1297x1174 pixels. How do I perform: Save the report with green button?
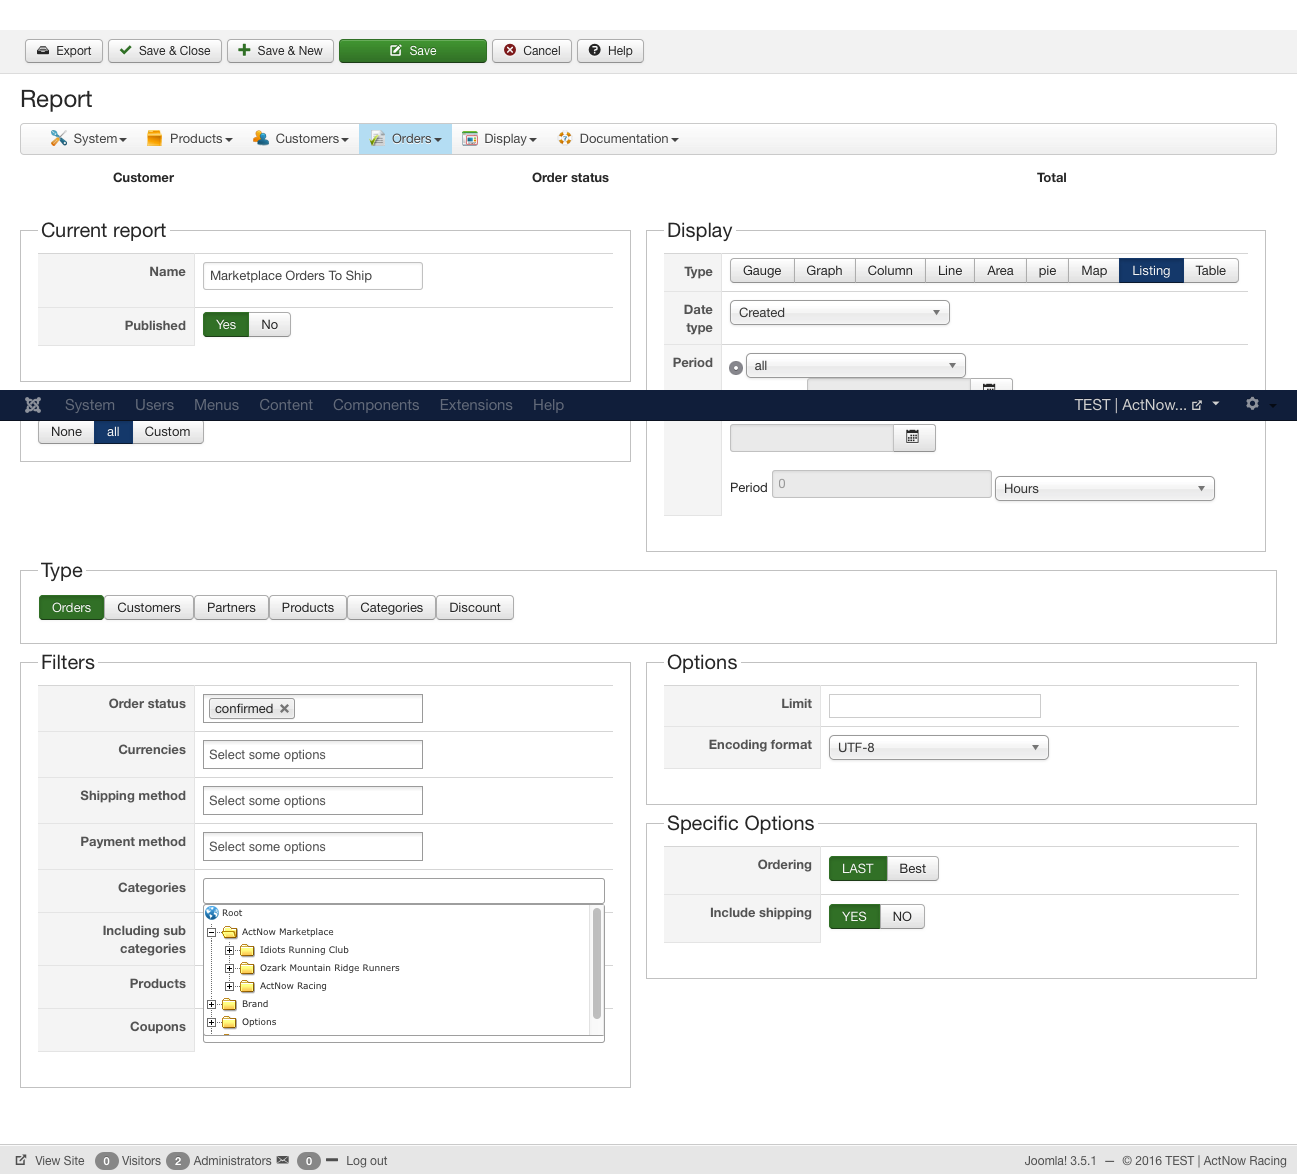413,51
